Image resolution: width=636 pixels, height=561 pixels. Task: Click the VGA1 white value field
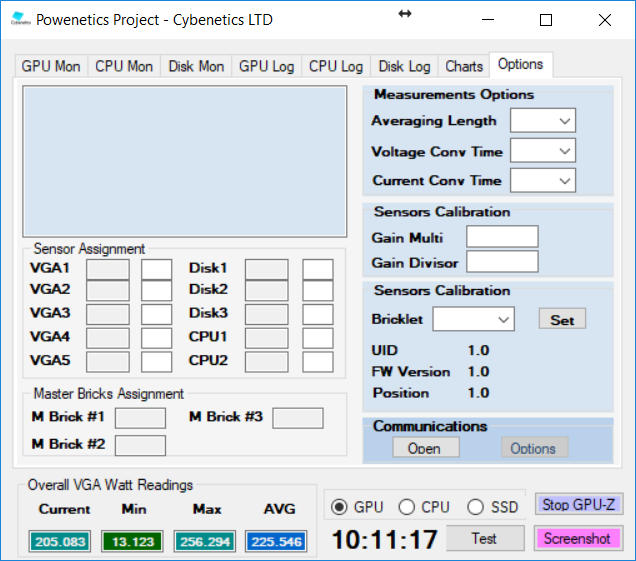157,269
